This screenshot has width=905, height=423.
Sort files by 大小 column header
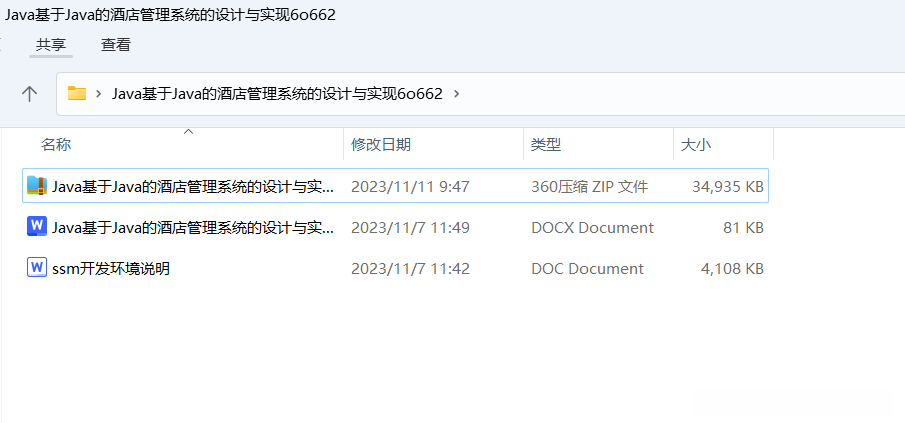(696, 144)
